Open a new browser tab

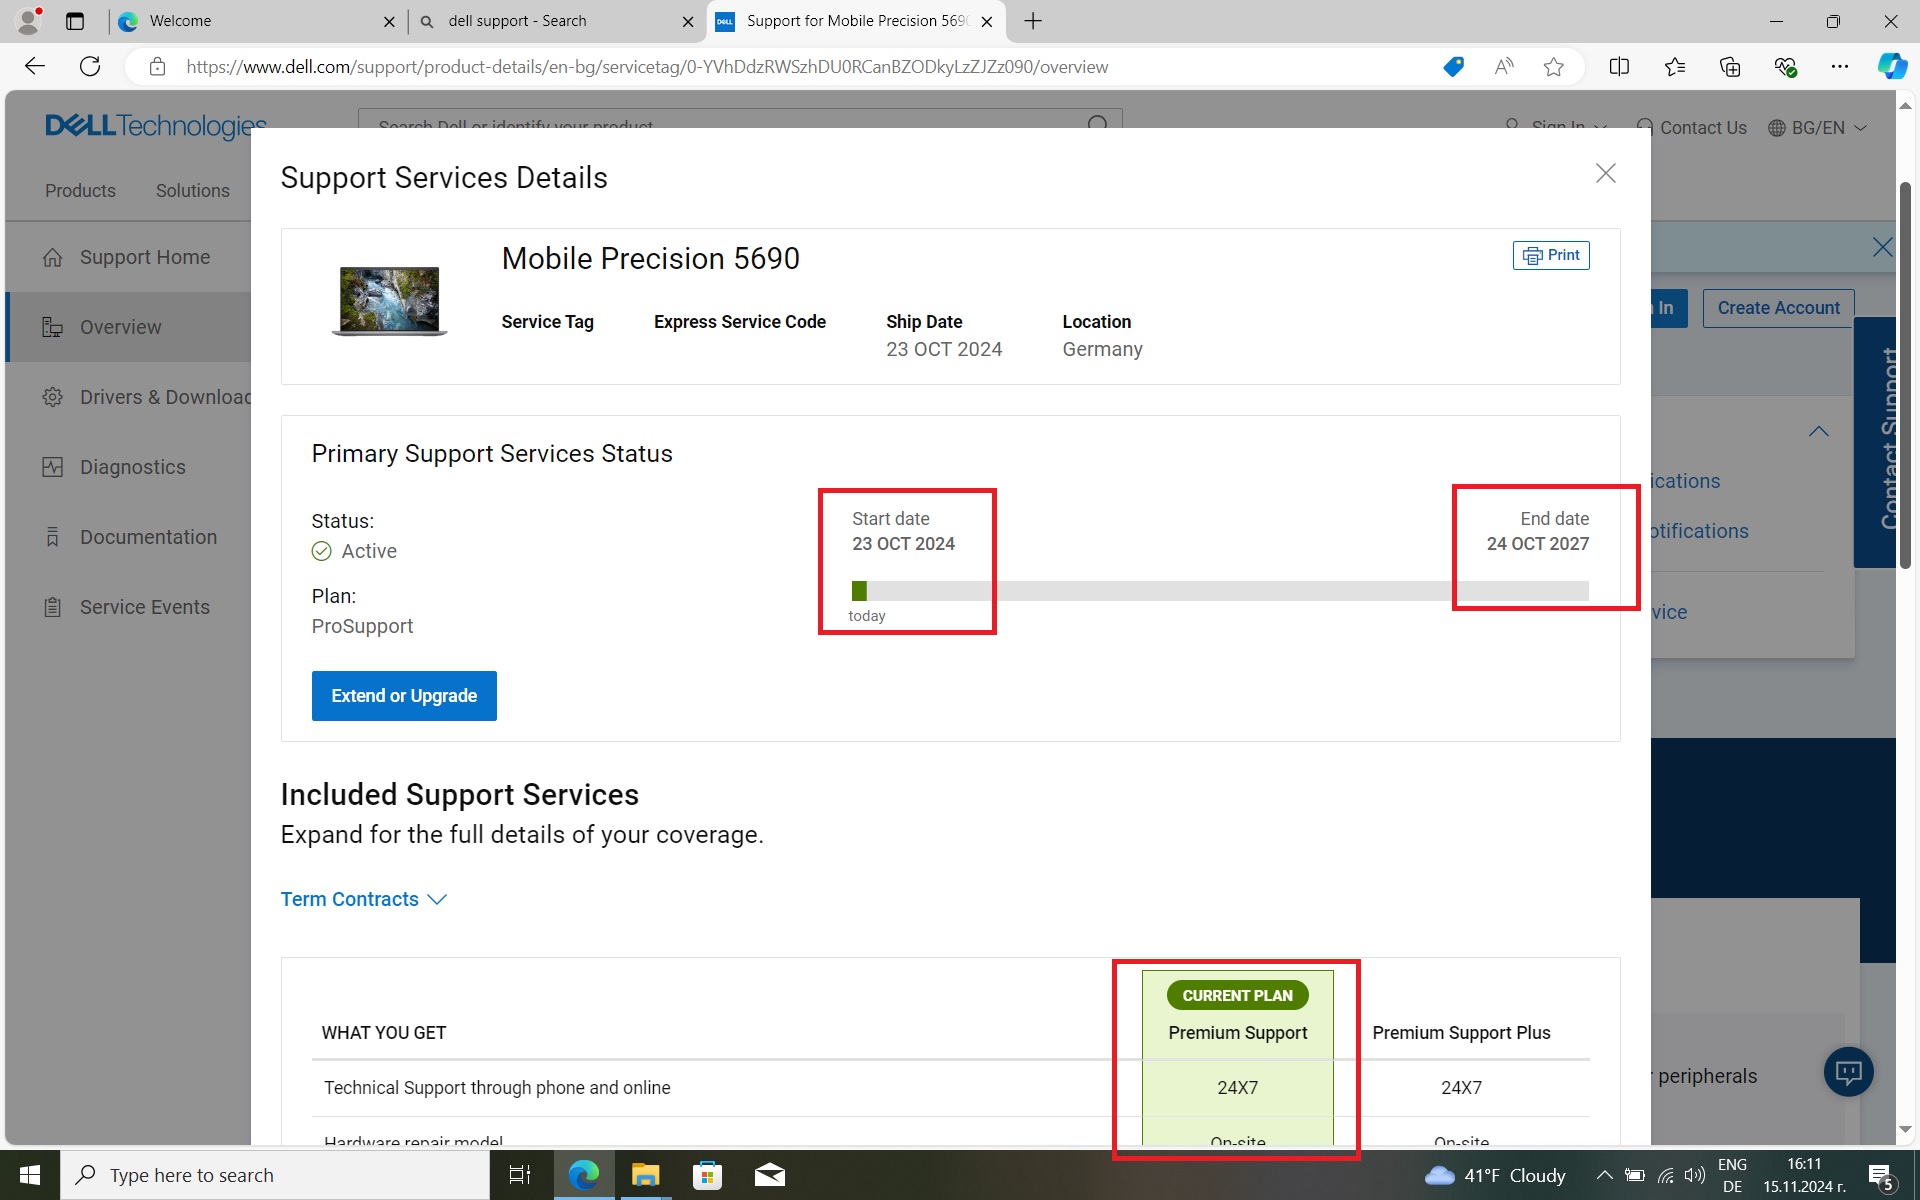1033,21
